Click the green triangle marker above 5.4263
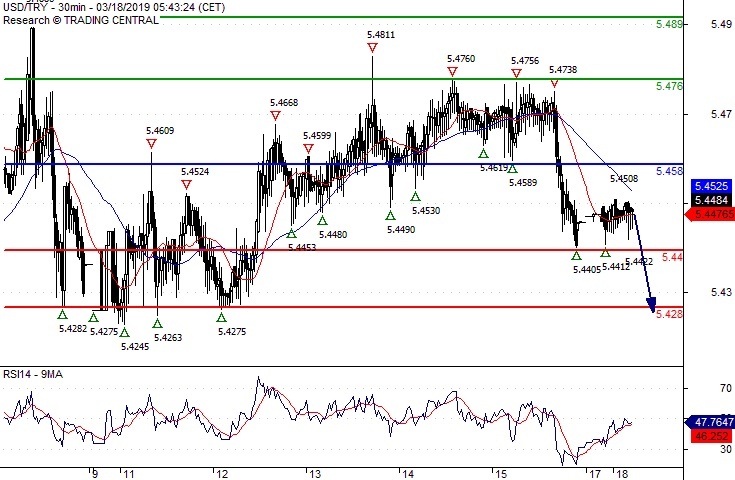The width and height of the screenshot is (735, 480). (x=158, y=323)
